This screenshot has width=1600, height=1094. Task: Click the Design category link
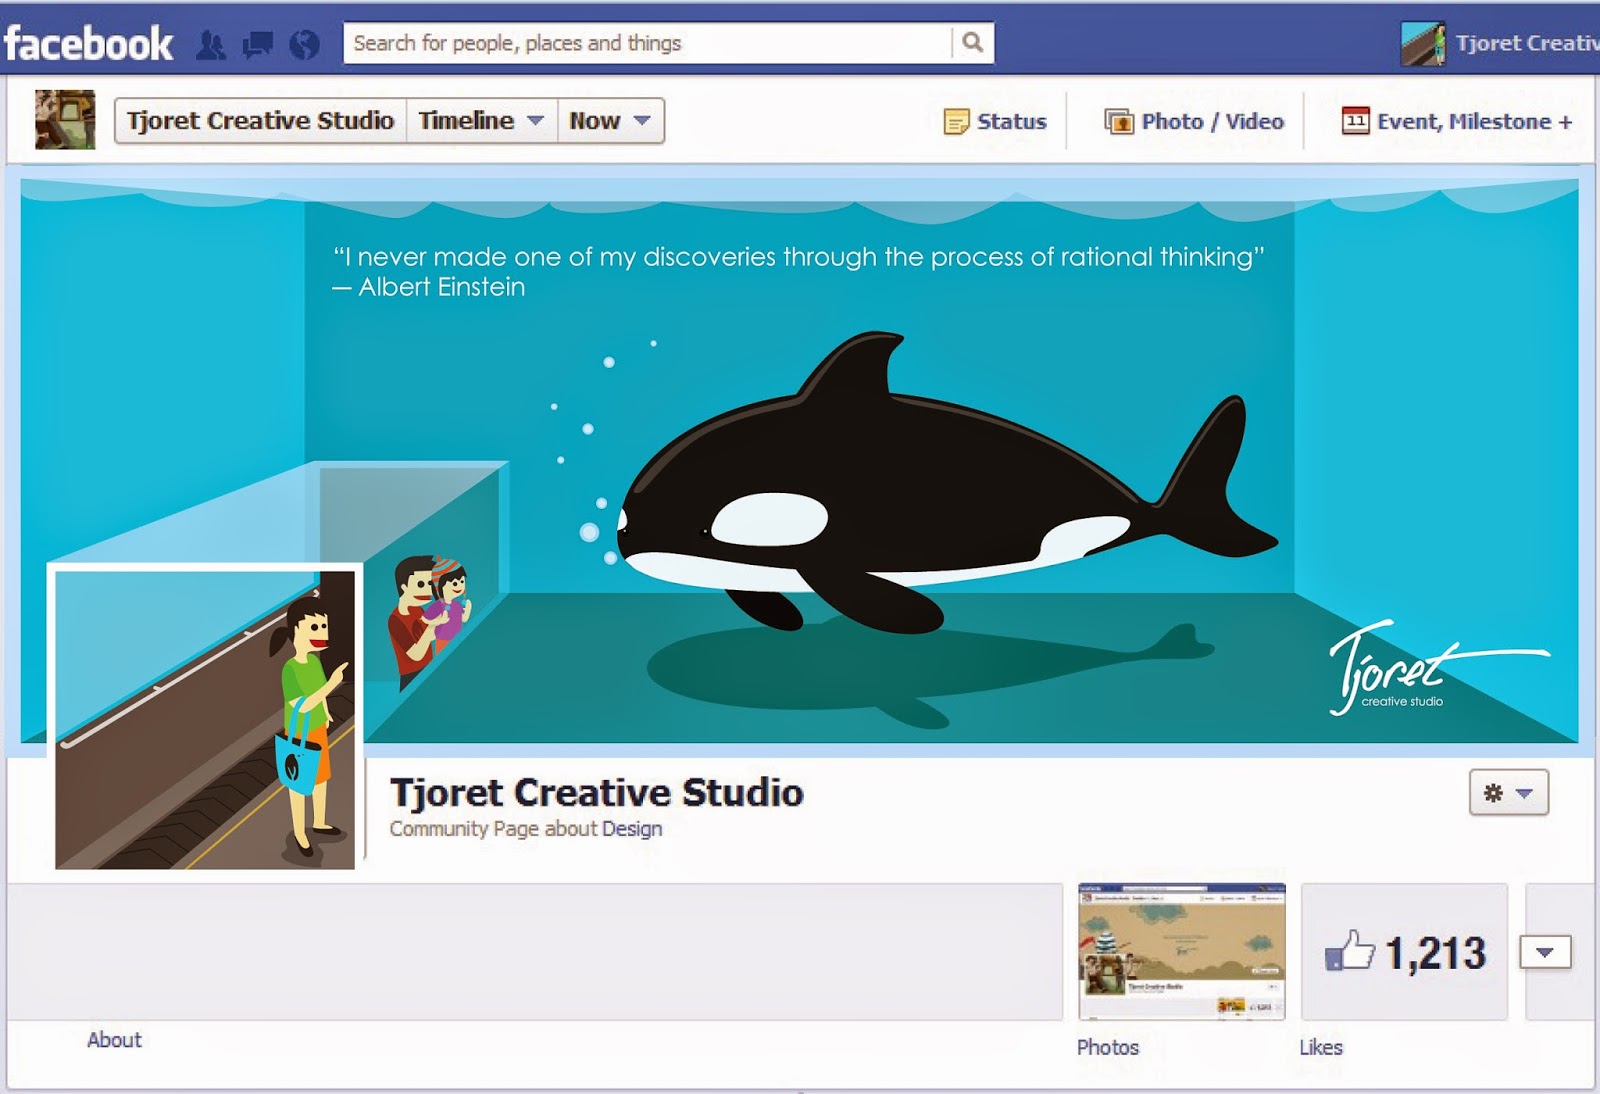coord(632,829)
